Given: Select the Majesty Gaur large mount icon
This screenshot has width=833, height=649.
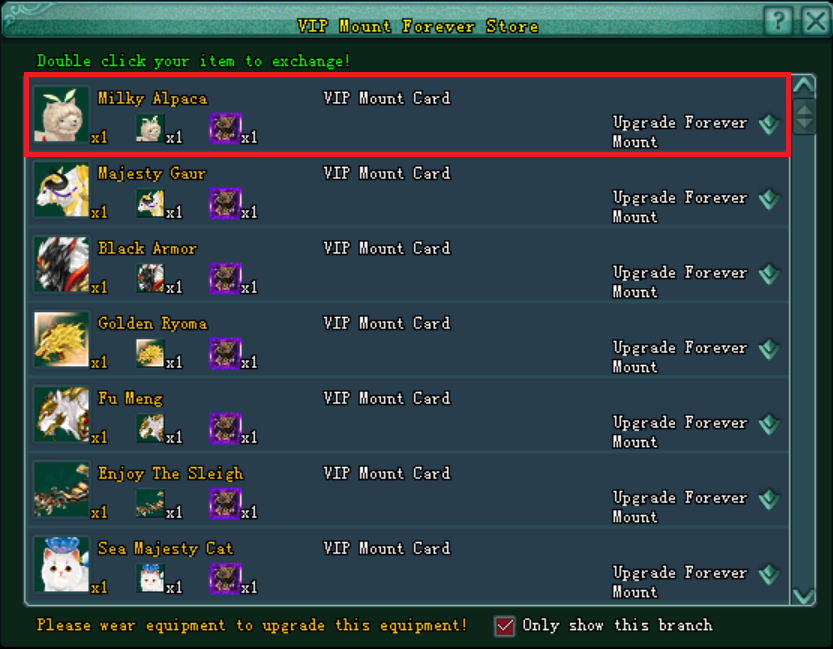Looking at the screenshot, I should point(61,190).
